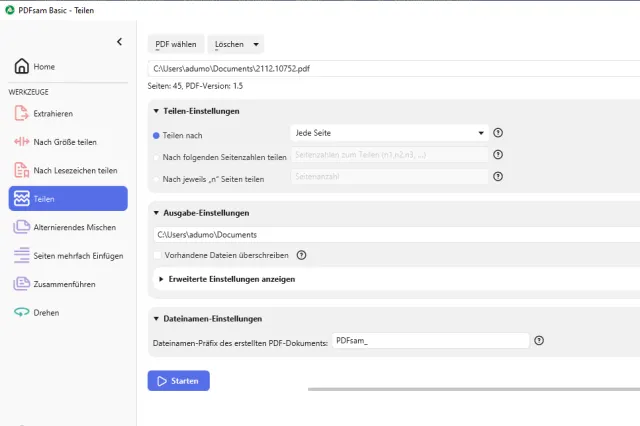The height and width of the screenshot is (426, 640).
Task: Select Nach Größe teilen tool
Action: click(x=64, y=142)
